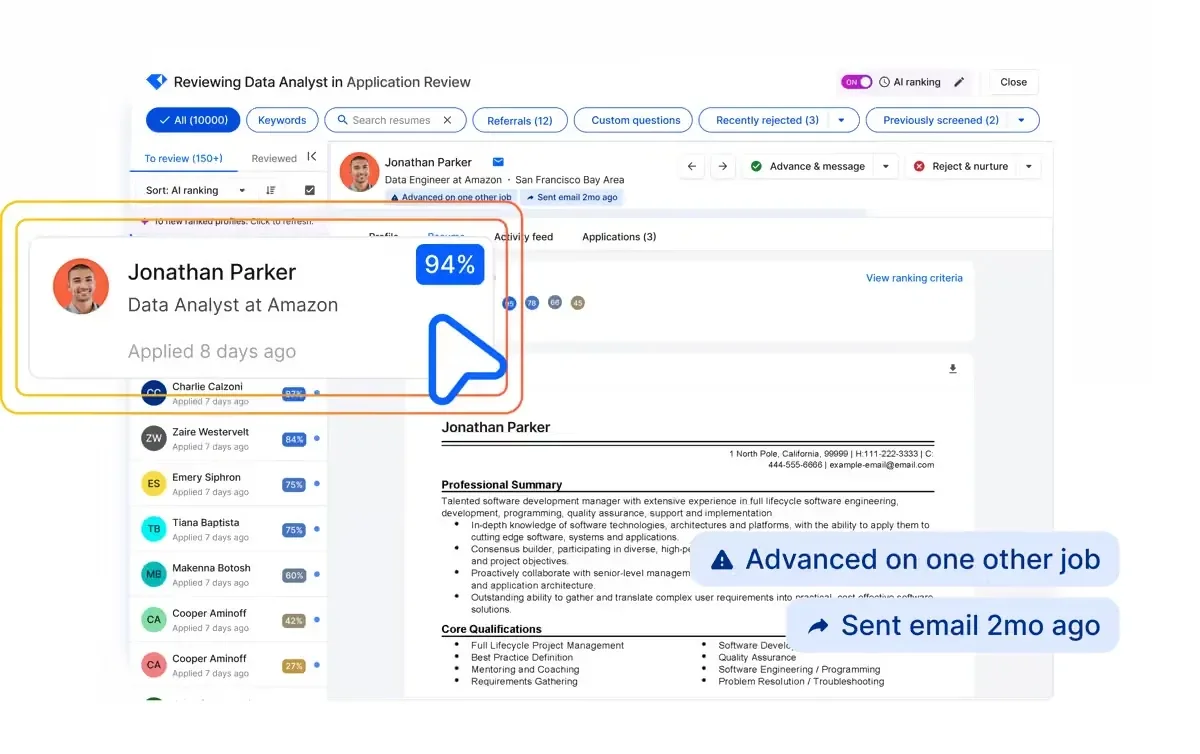Open dropdown arrow beside Reject & nurture

(1029, 166)
